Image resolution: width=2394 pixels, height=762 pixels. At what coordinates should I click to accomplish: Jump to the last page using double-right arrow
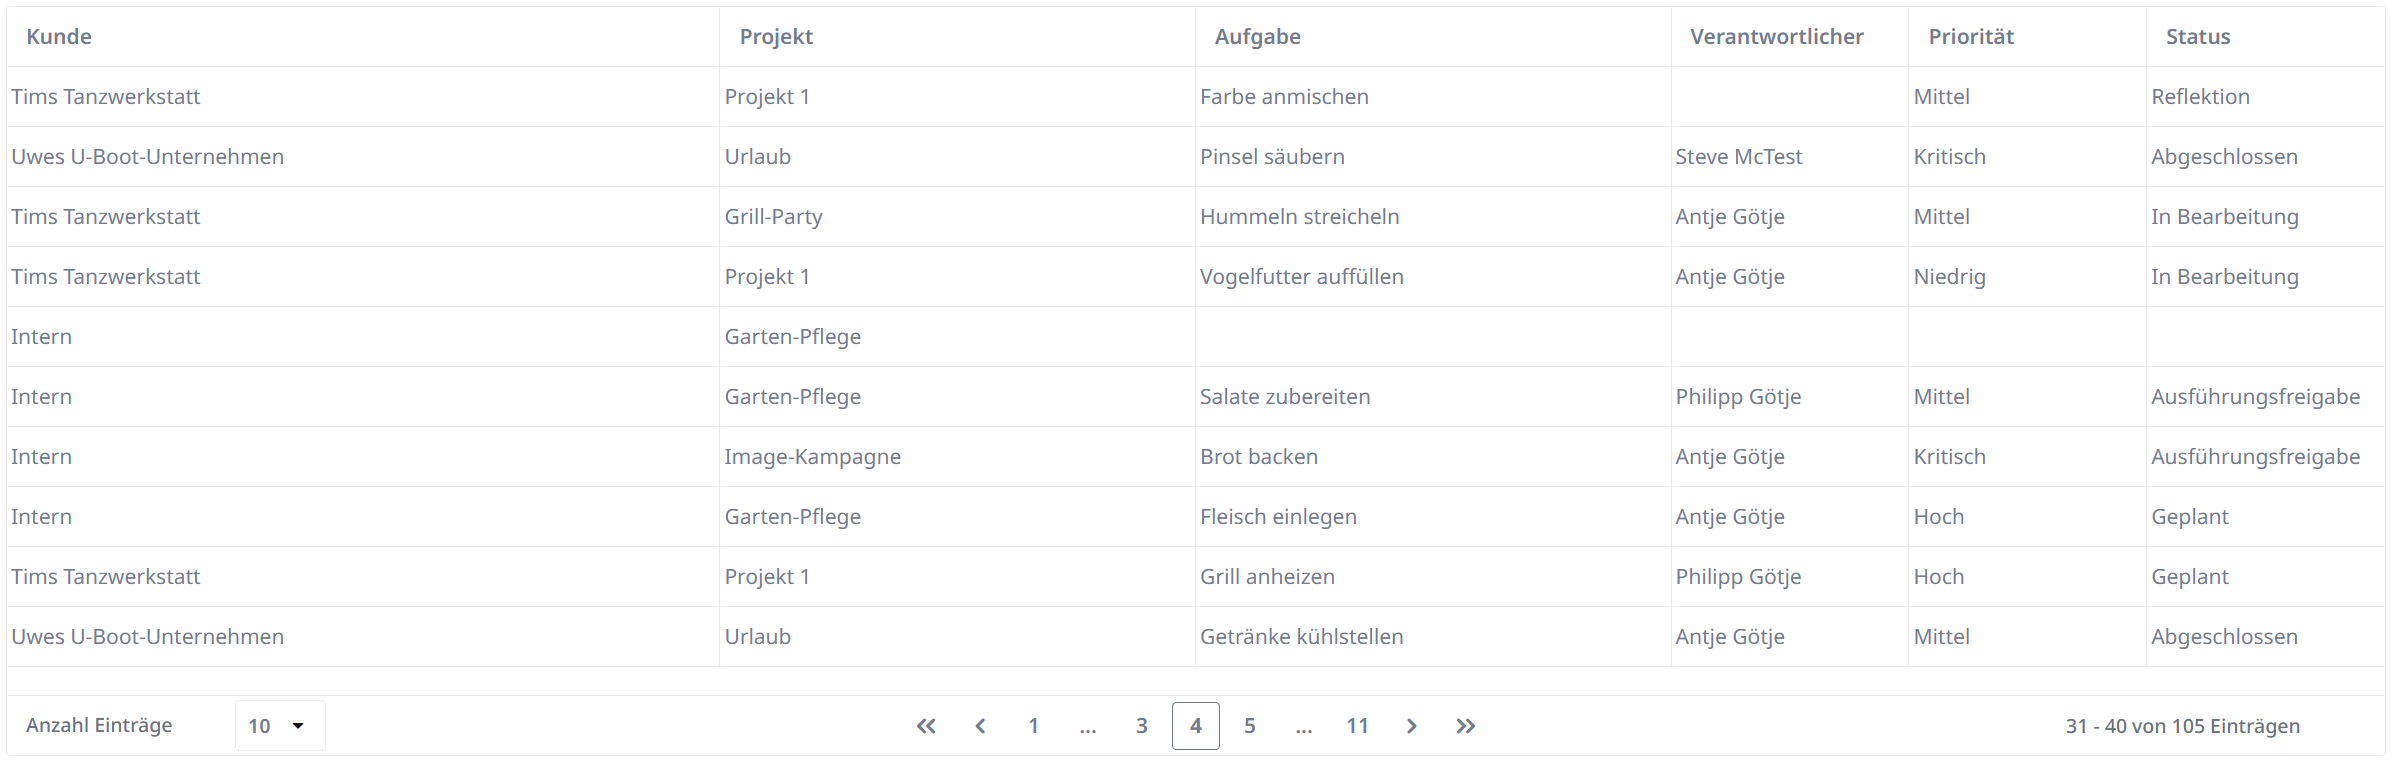coord(1466,726)
